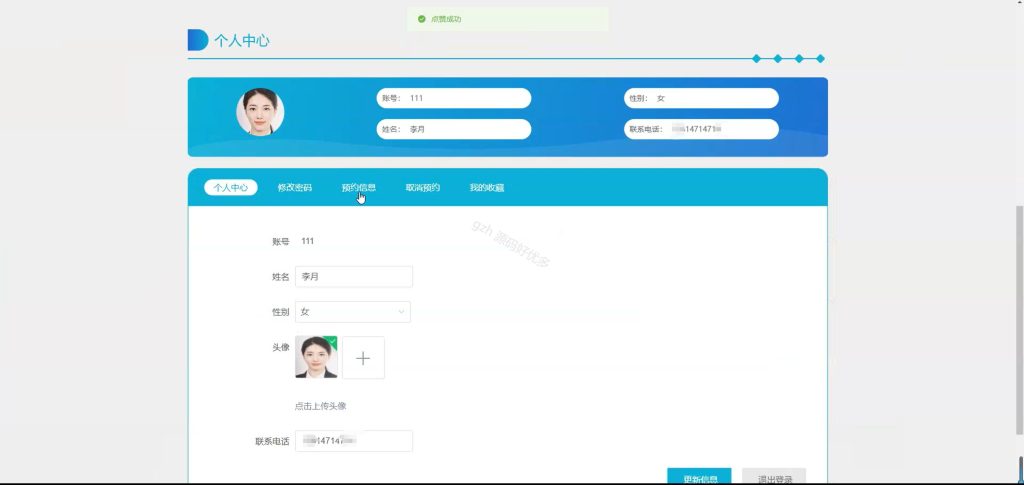Click the green check badge on avatar
Viewport: 1024px width, 485px height.
tap(332, 341)
